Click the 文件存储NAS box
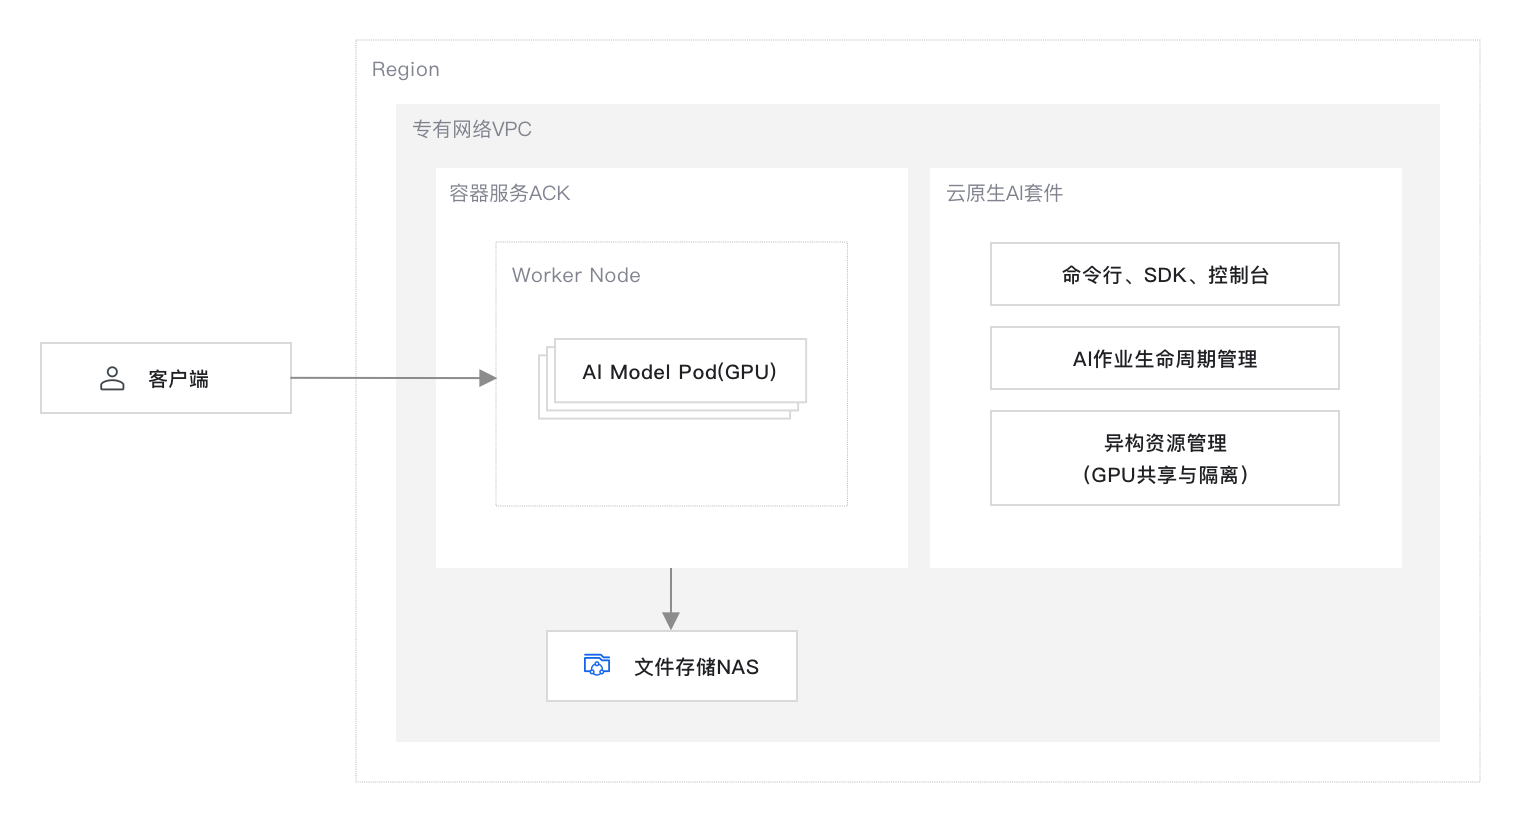 (x=672, y=666)
